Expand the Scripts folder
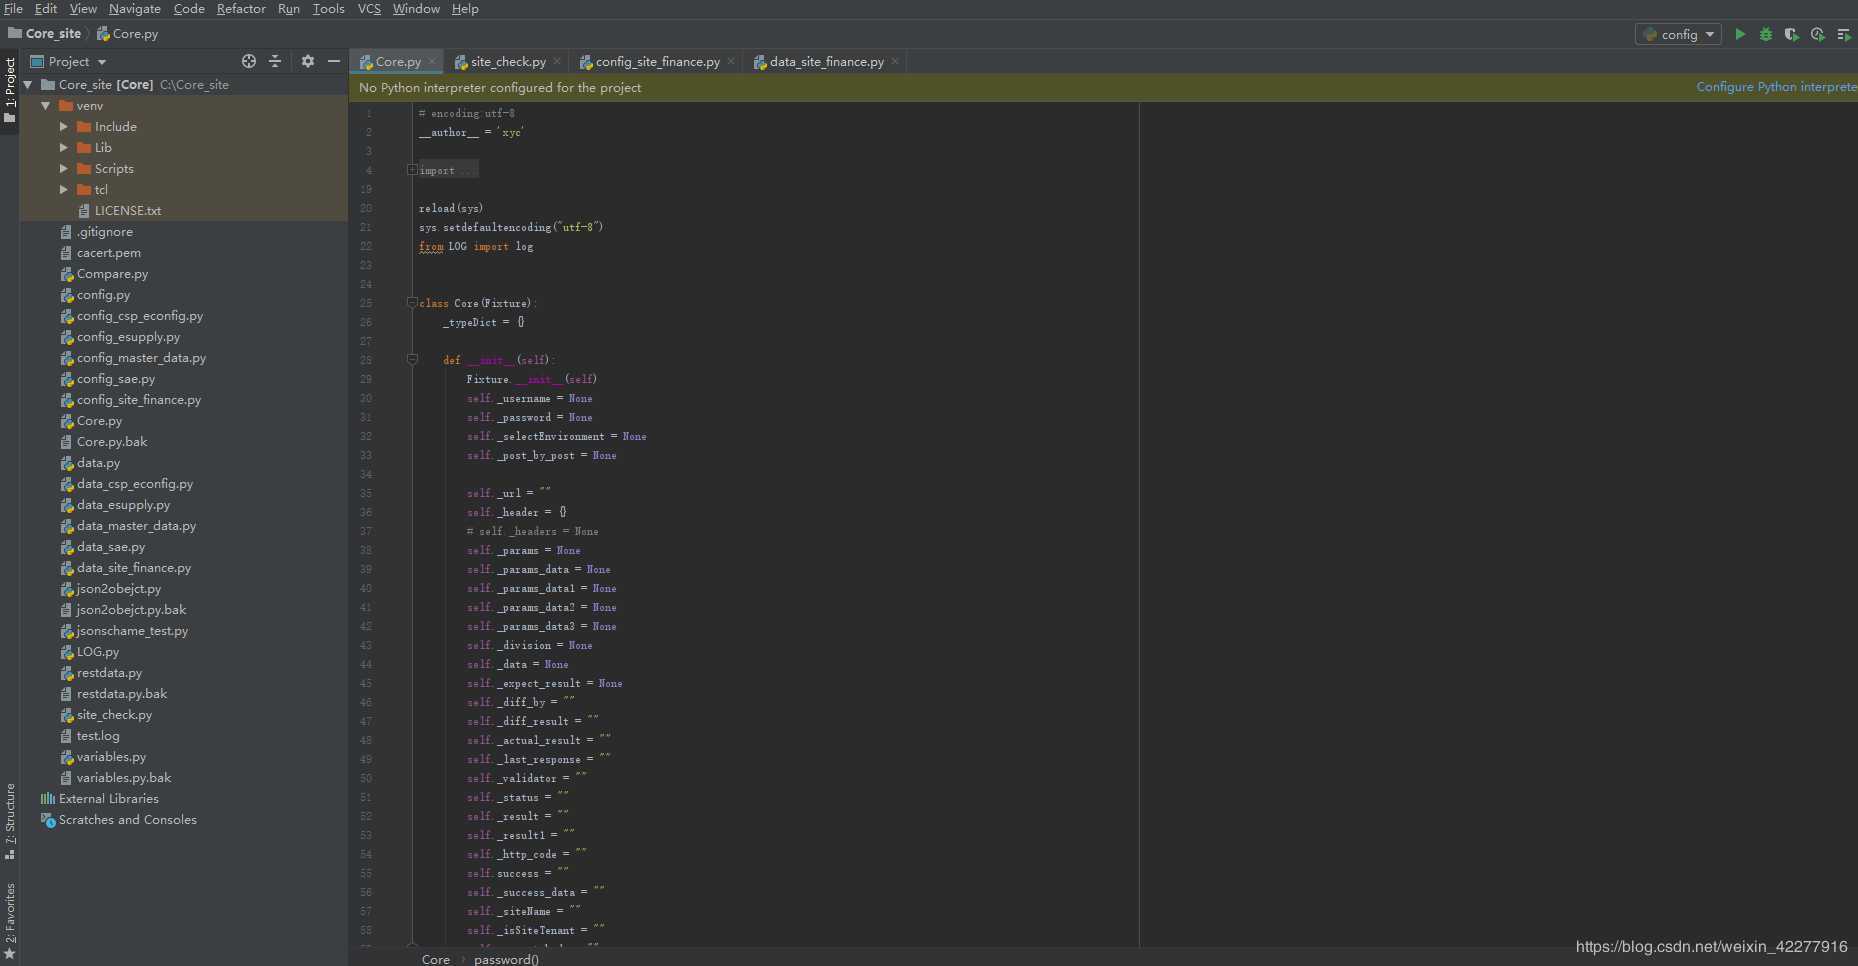The image size is (1858, 966). (x=64, y=169)
